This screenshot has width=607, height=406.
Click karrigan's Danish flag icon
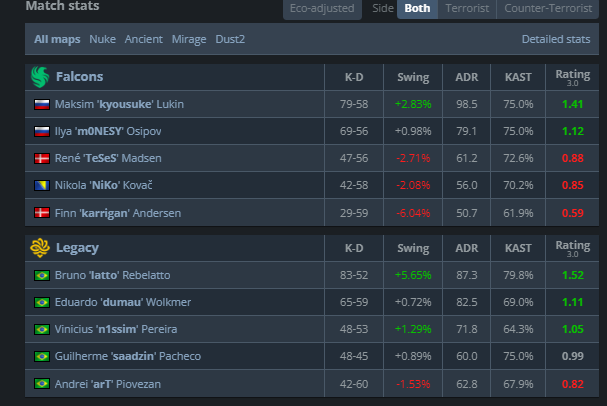[x=42, y=213]
